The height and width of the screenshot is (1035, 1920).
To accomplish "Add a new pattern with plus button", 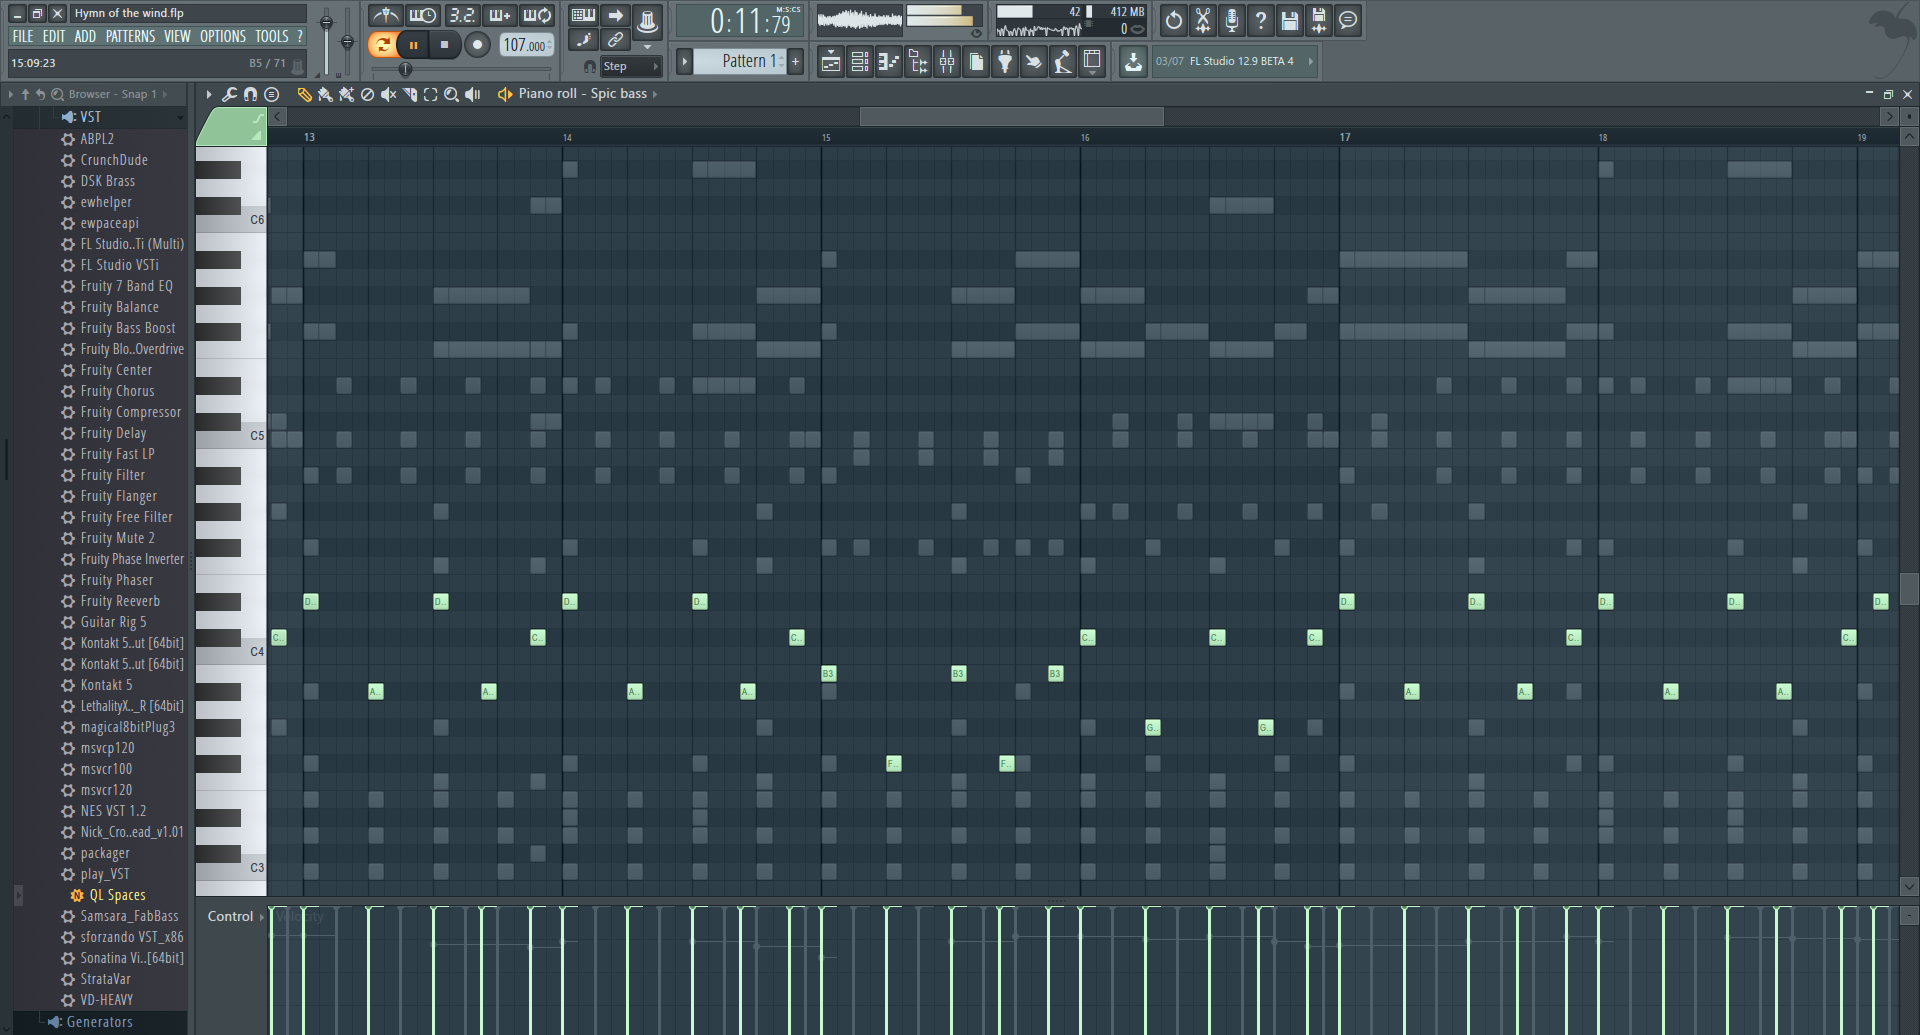I will 796,62.
